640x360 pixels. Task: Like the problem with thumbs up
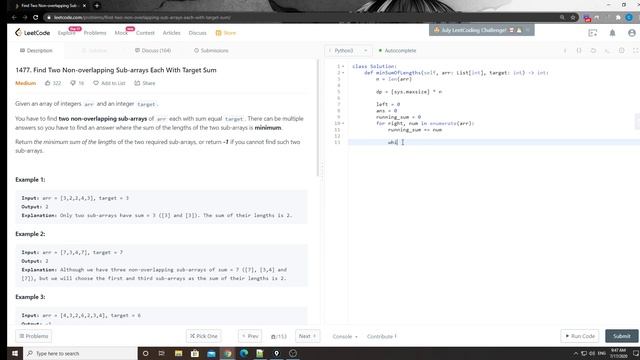(x=53, y=83)
